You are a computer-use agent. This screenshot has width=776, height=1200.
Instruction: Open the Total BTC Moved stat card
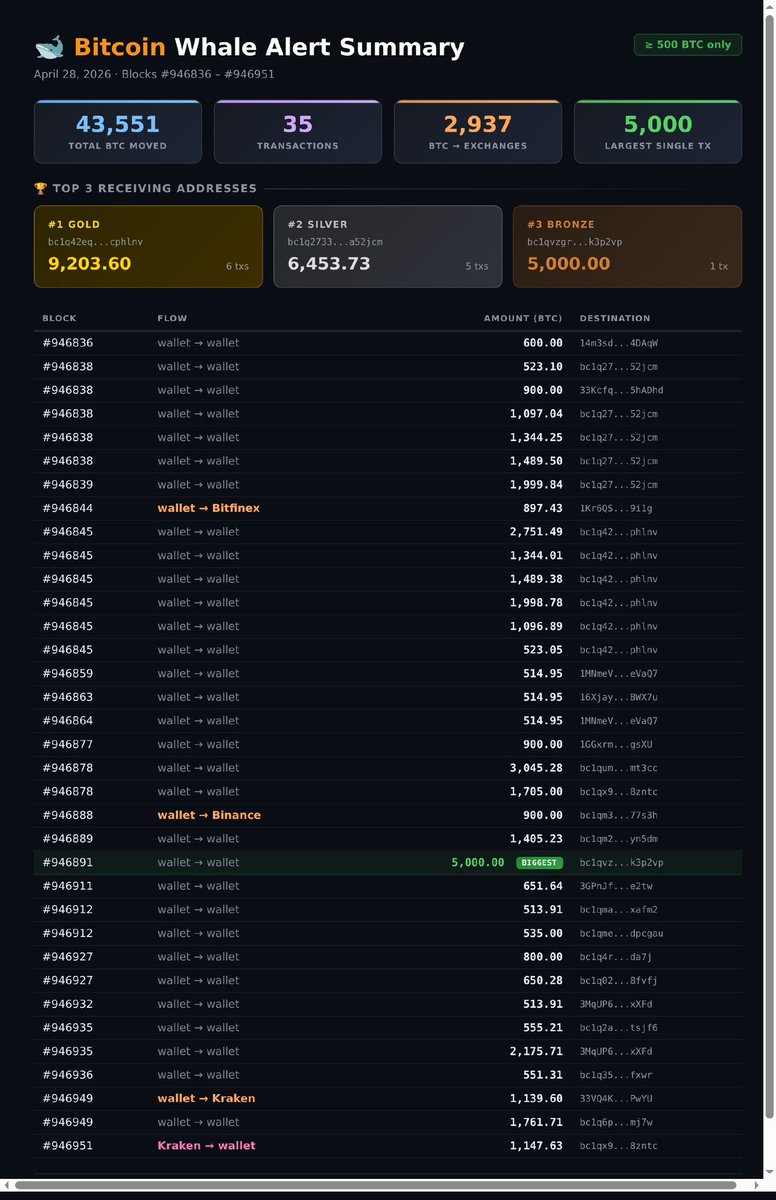click(118, 132)
